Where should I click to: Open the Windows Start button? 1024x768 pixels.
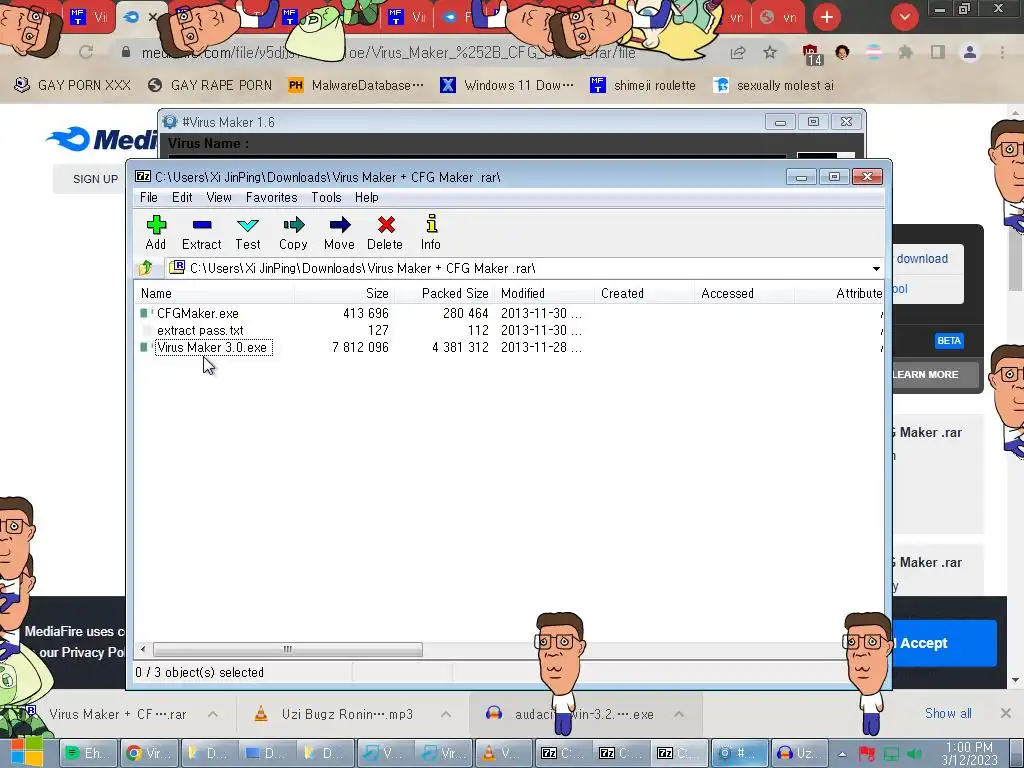tap(26, 751)
